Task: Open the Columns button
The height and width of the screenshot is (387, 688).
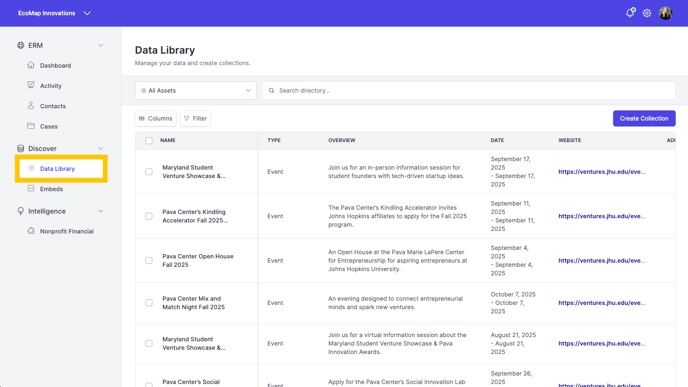Action: 156,118
